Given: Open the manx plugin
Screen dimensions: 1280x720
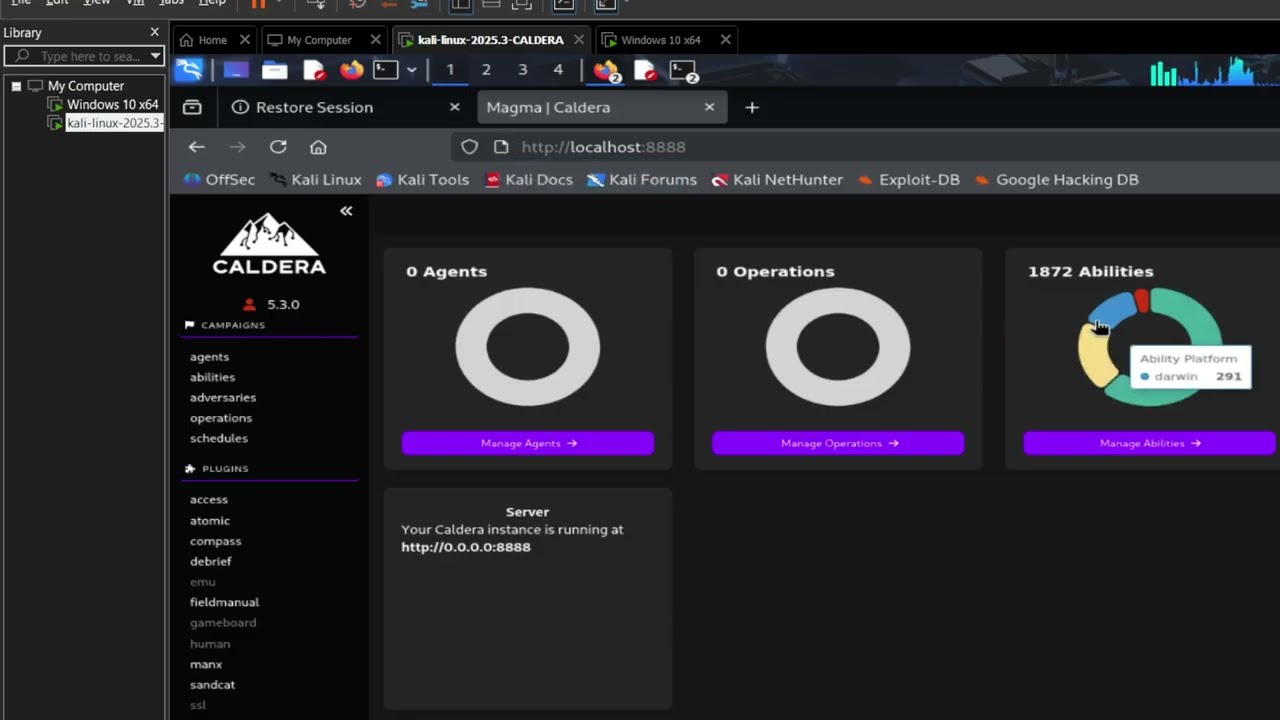Looking at the screenshot, I should click(206, 665).
